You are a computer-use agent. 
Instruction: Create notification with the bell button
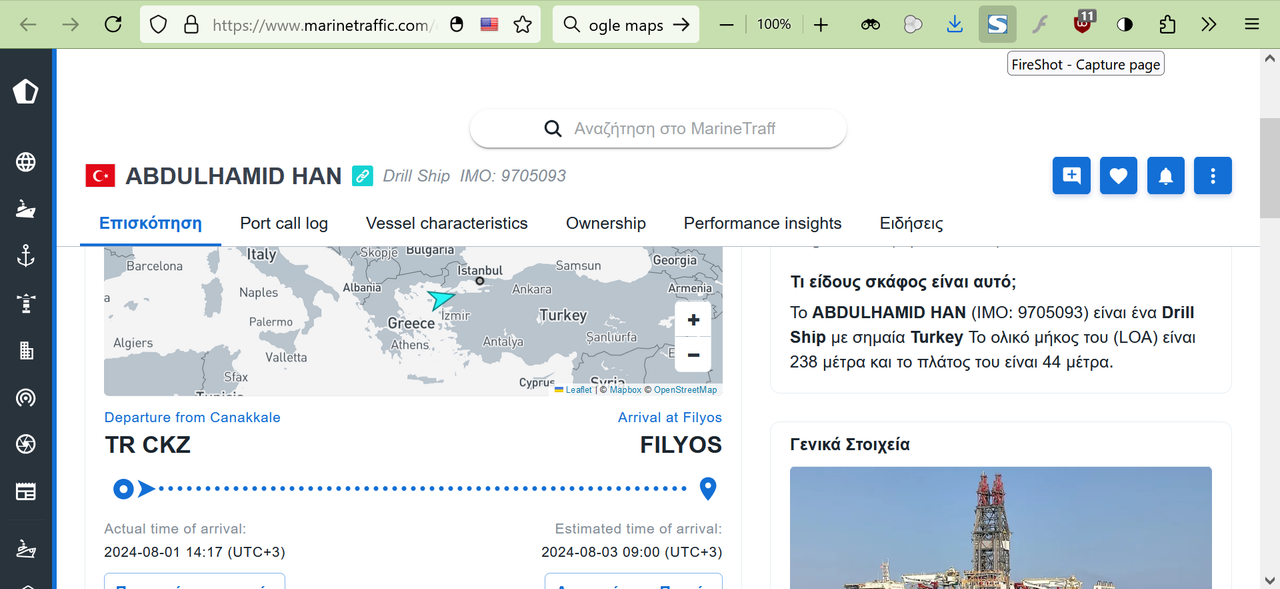(1165, 176)
